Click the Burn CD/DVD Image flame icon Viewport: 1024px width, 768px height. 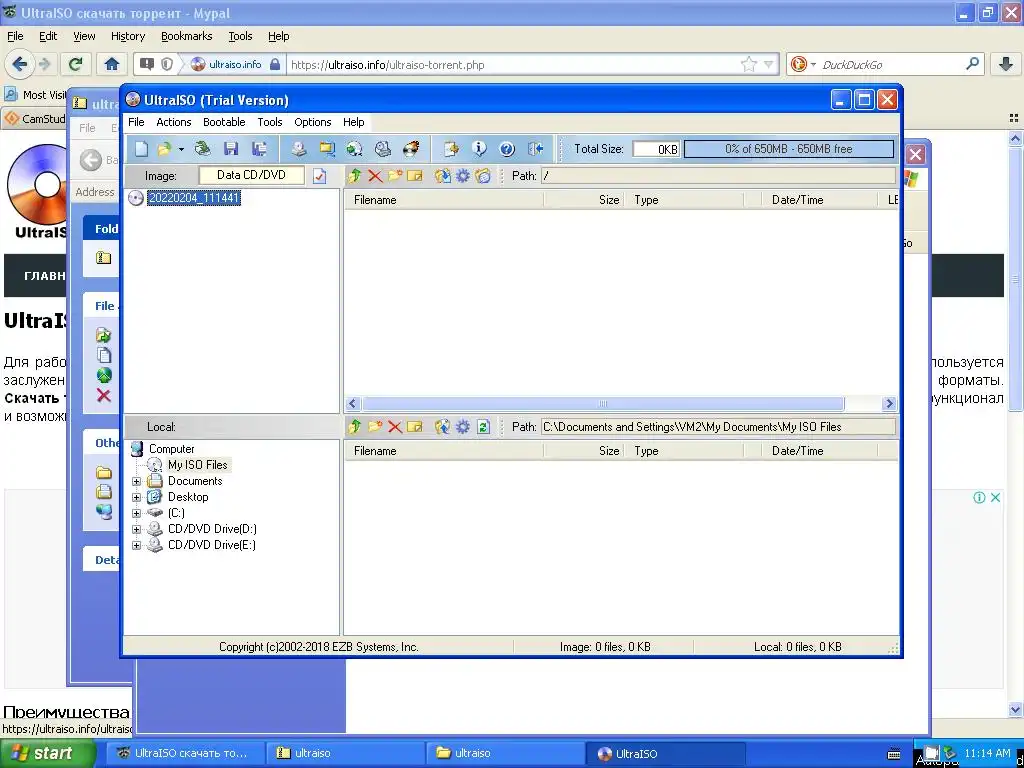coord(411,149)
